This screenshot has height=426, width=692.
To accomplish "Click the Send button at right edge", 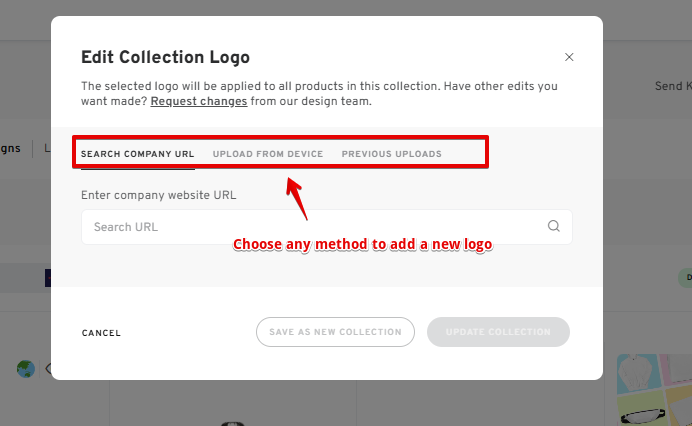I will [x=673, y=86].
